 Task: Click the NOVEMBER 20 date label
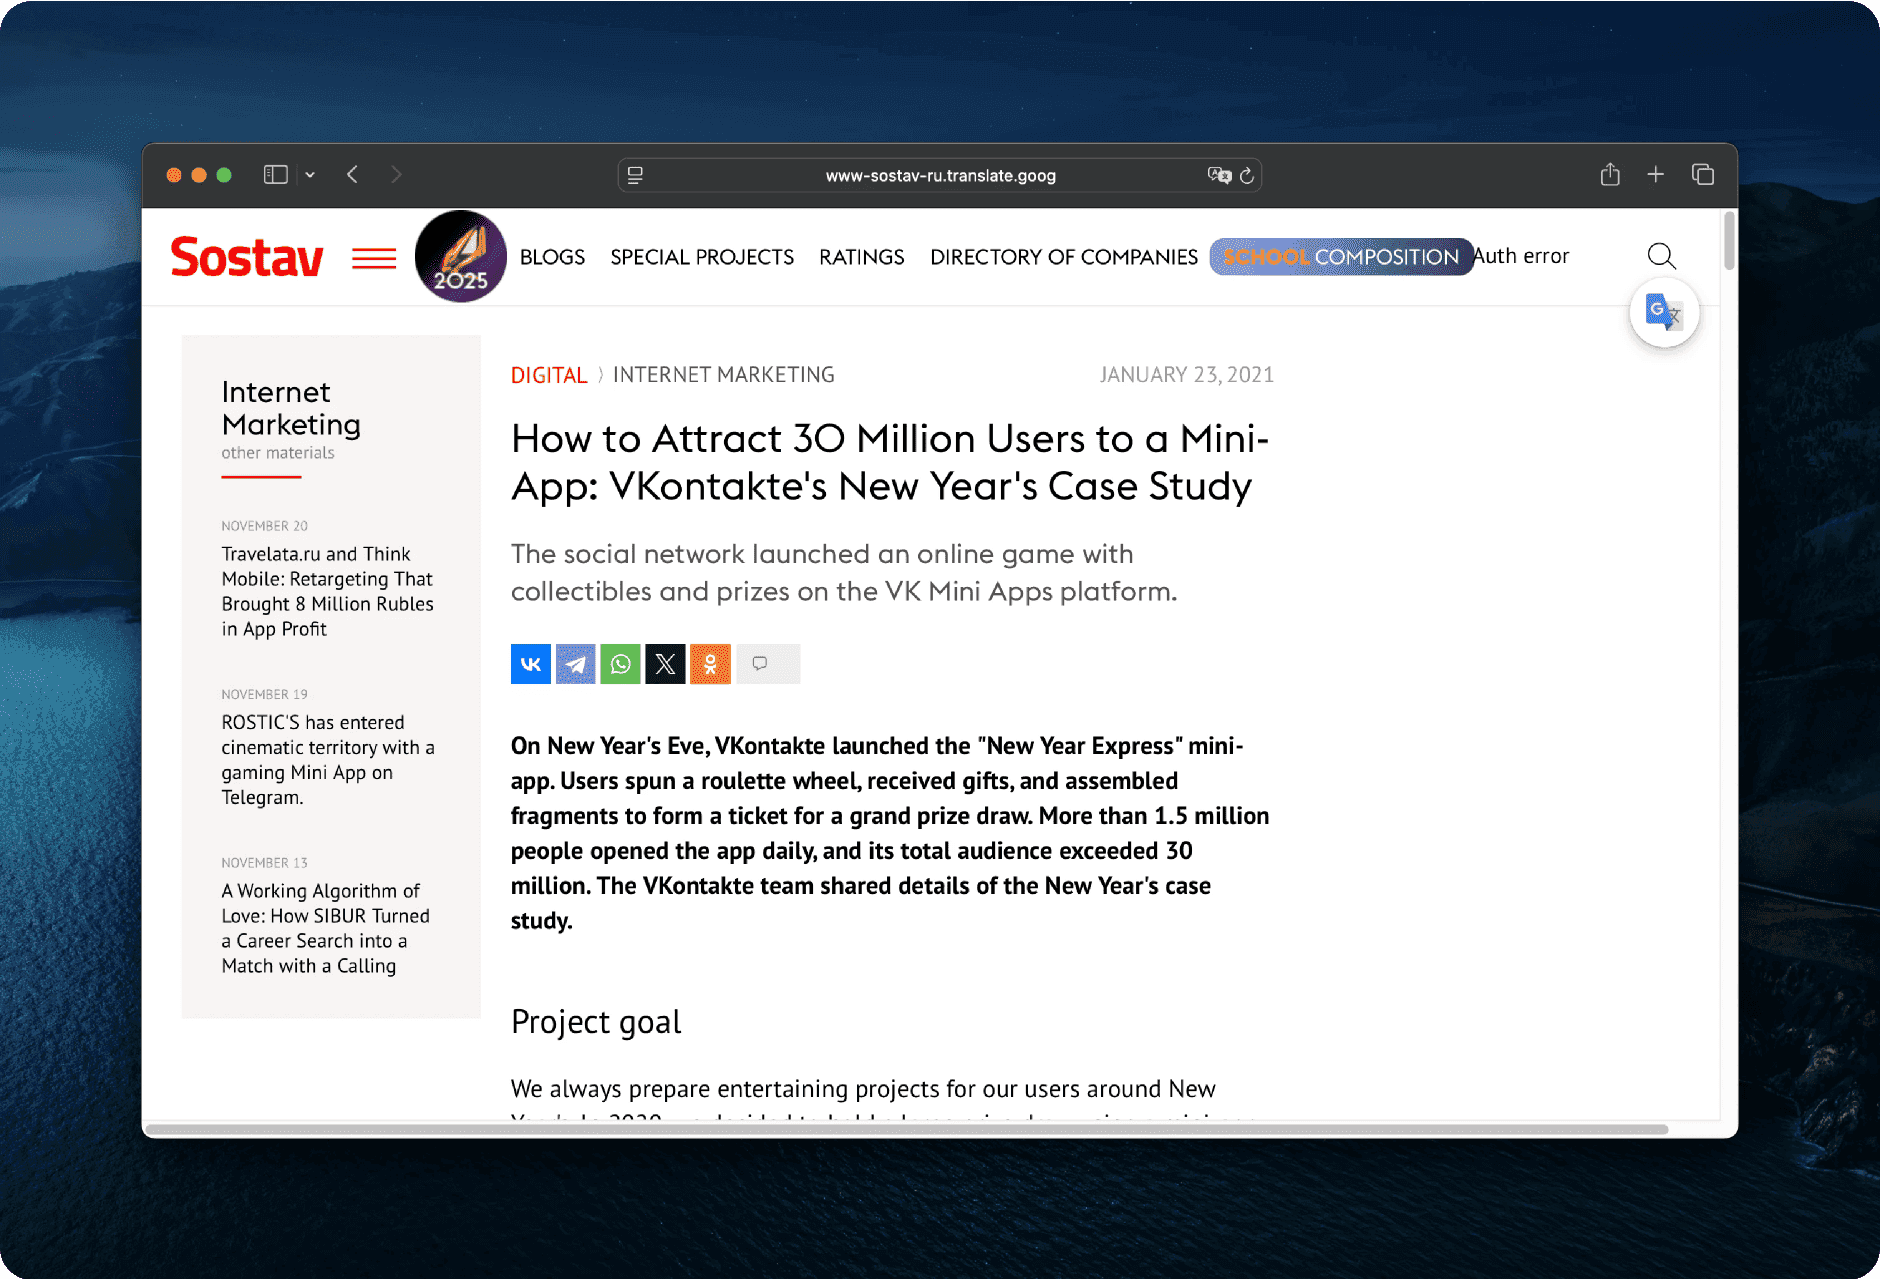pyautogui.click(x=264, y=526)
